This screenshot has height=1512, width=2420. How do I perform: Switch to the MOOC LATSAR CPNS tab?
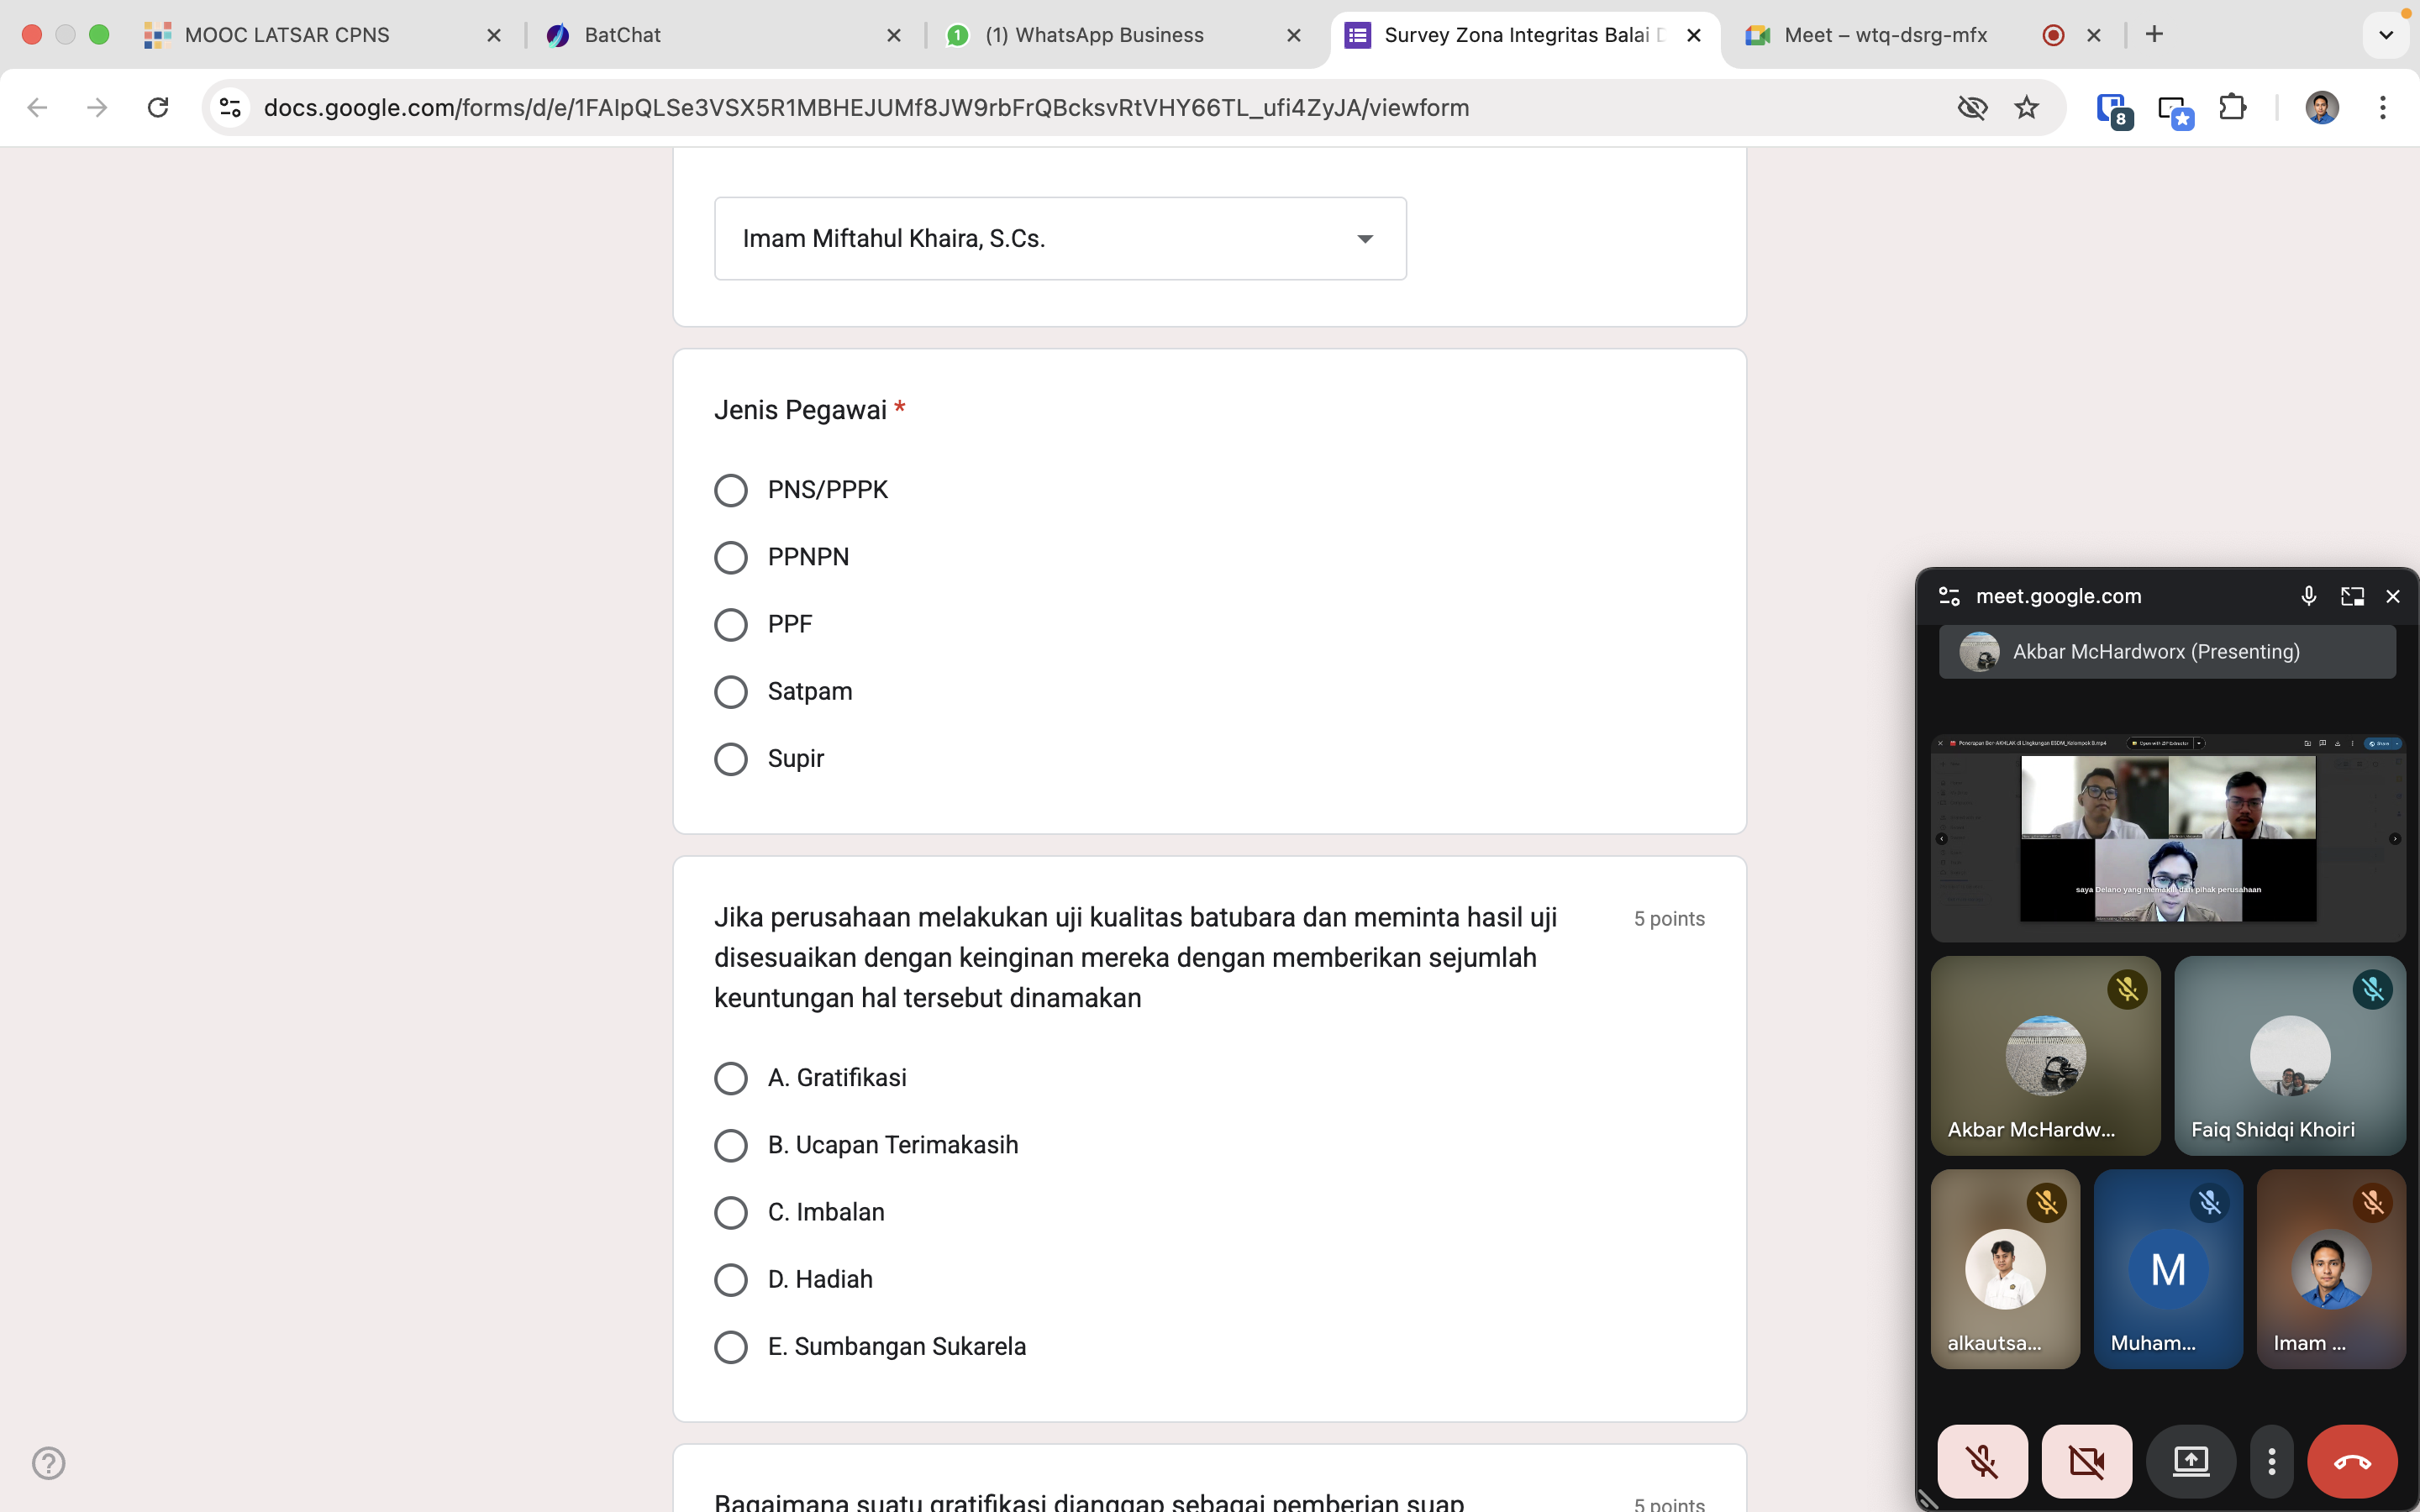pyautogui.click(x=287, y=35)
